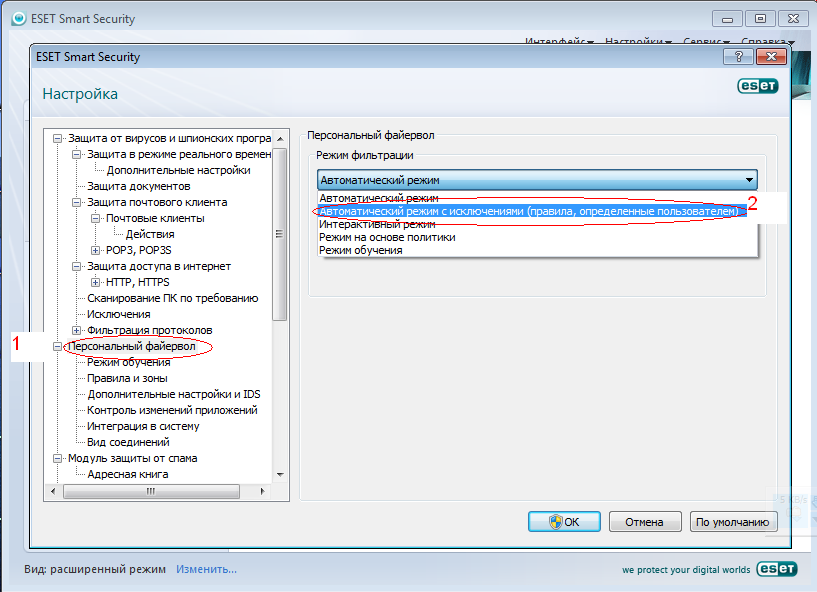Open 'Интерфейс' menu in main window
Viewport: 817px width, 592px height.
[x=559, y=41]
